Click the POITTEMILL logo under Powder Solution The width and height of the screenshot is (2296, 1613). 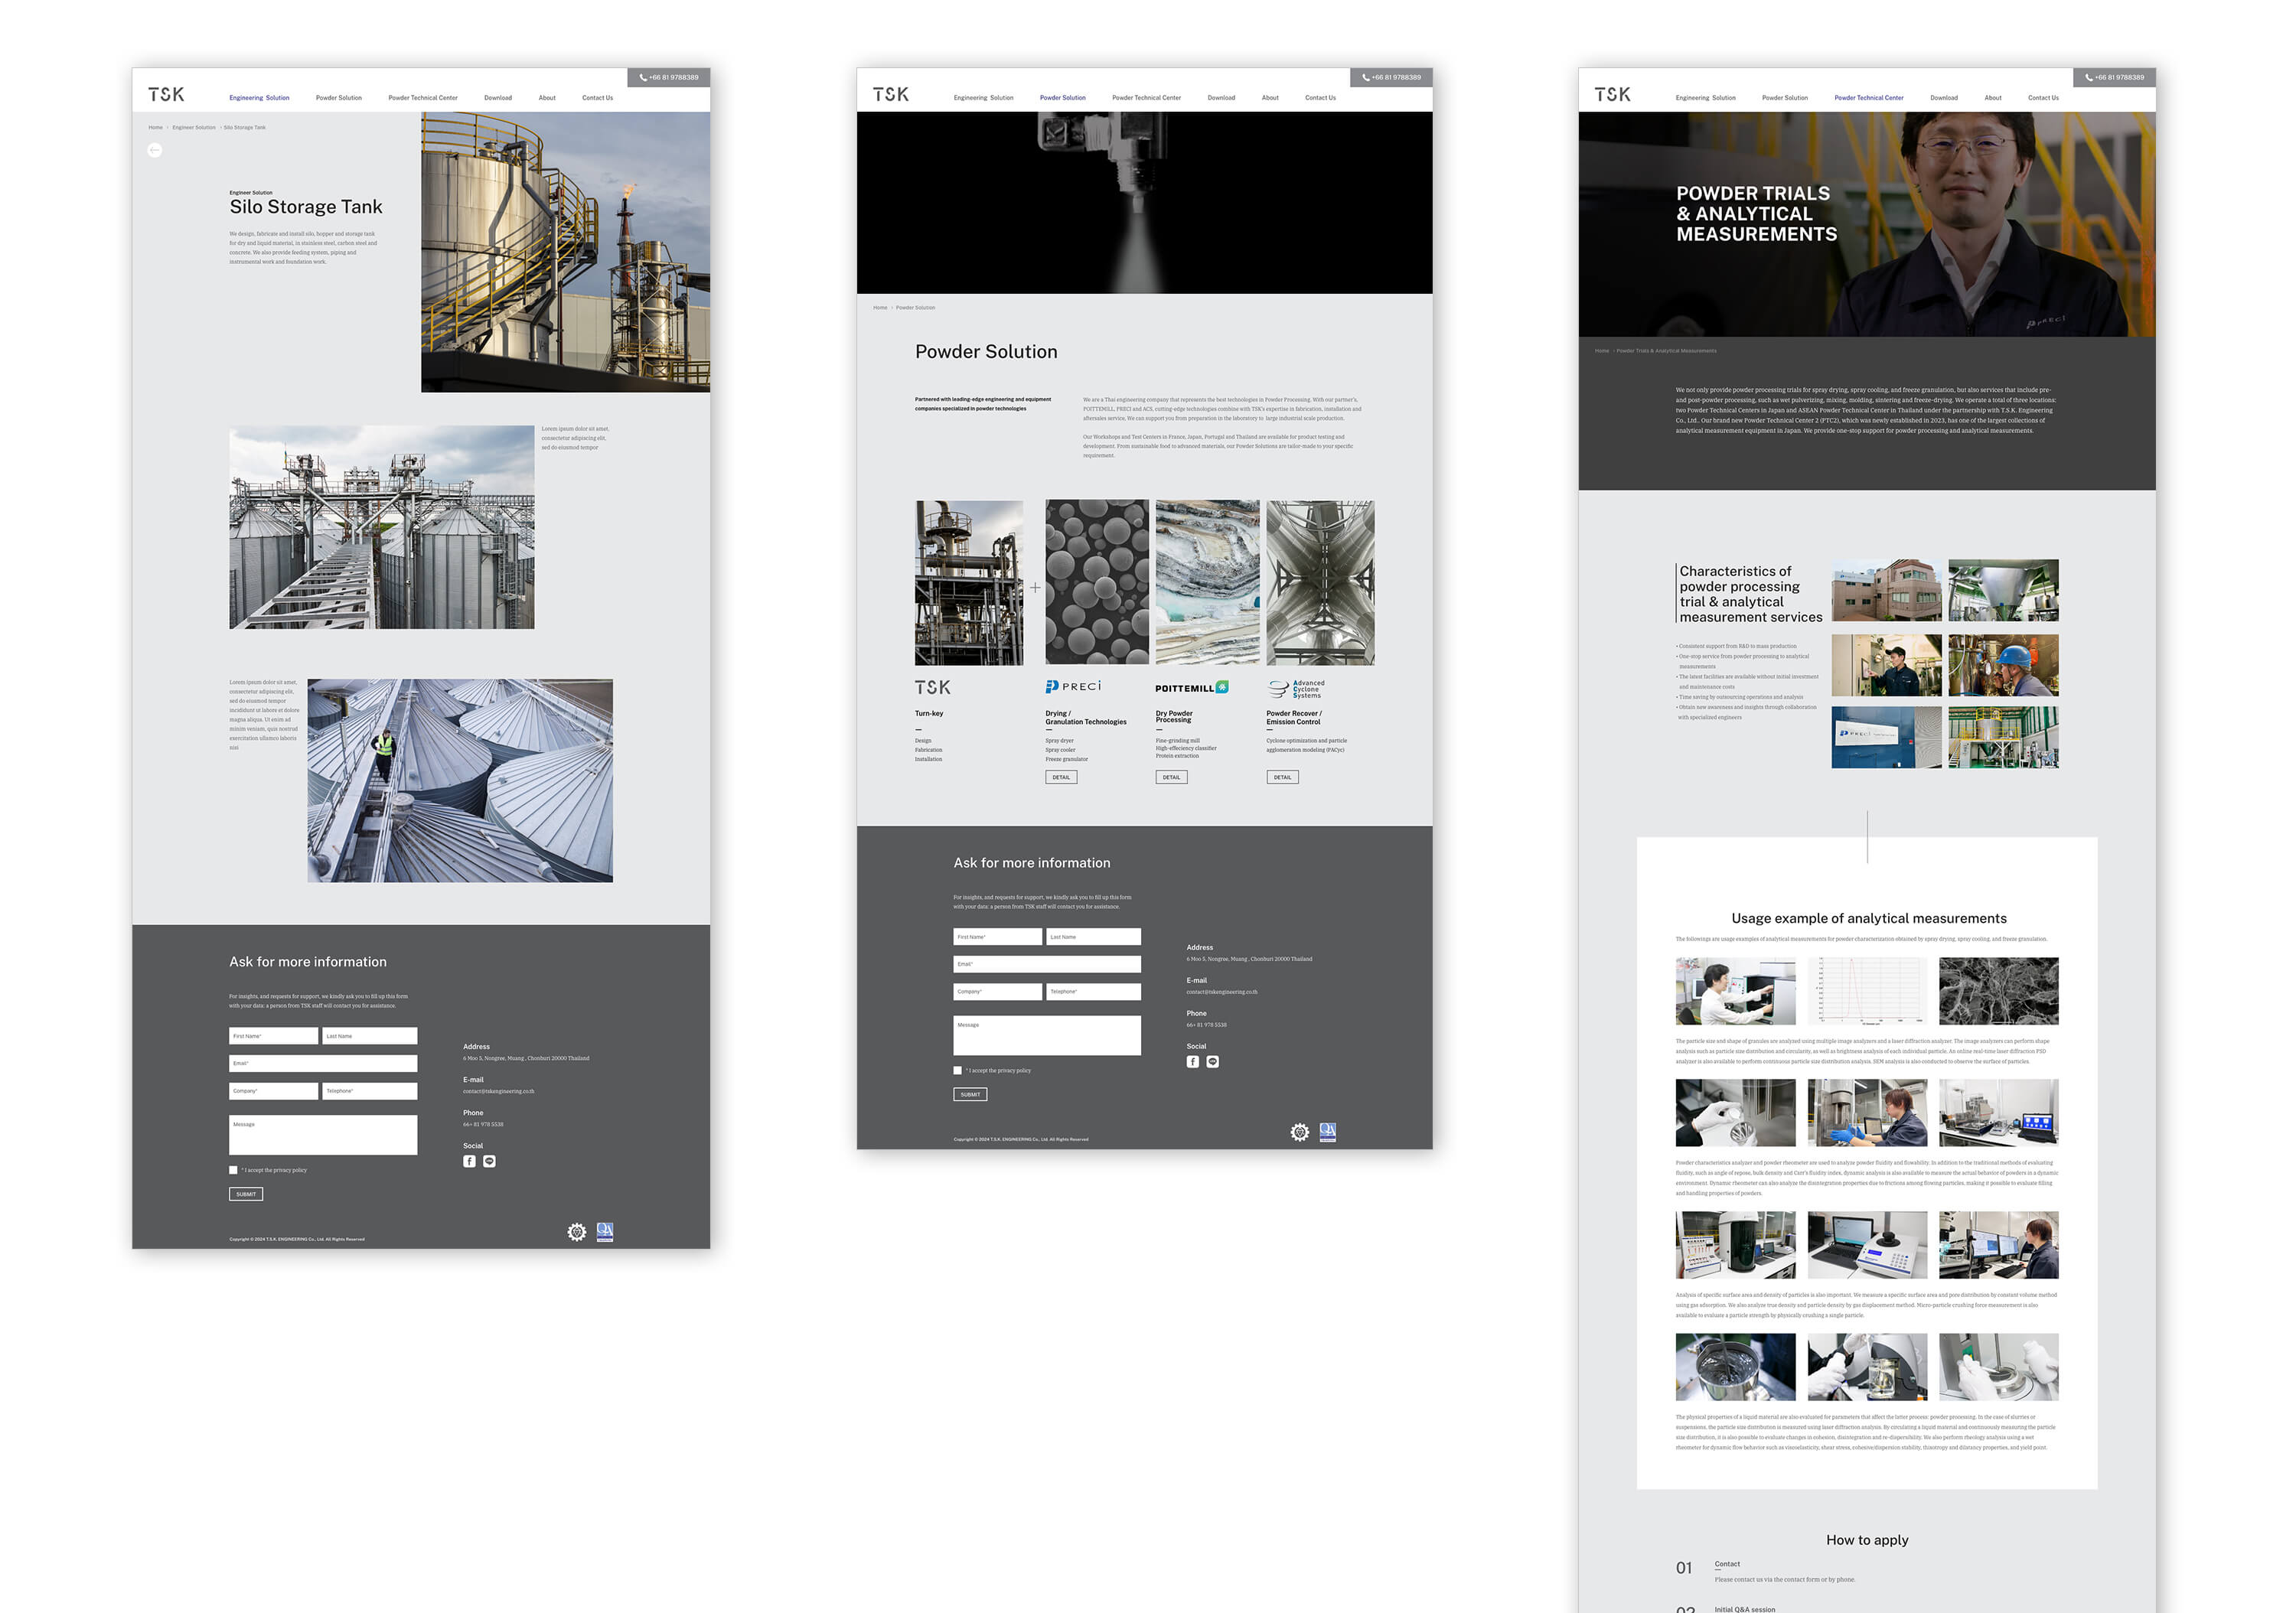[x=1191, y=688]
